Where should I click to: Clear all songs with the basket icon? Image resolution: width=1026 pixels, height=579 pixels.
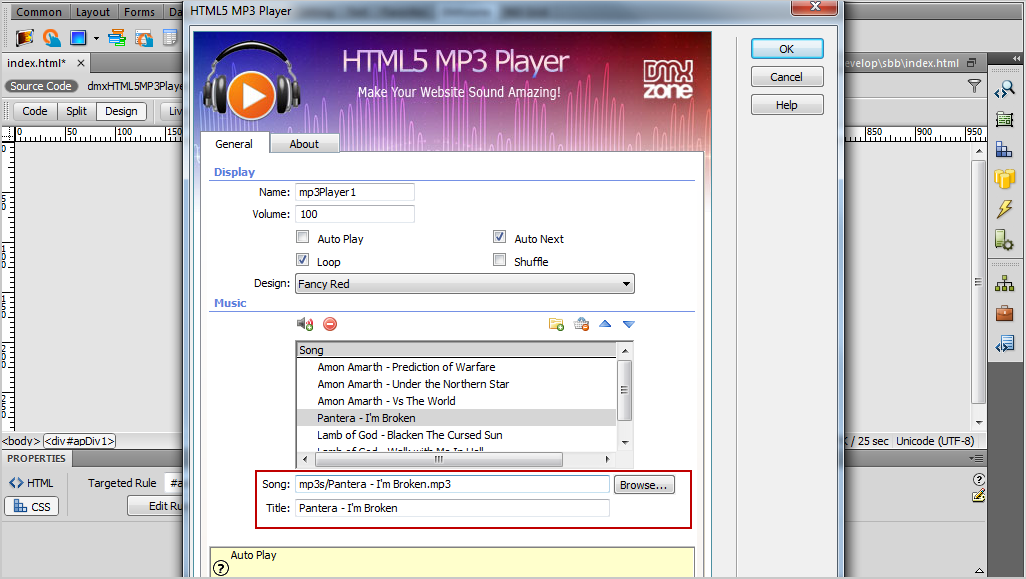pyautogui.click(x=581, y=324)
